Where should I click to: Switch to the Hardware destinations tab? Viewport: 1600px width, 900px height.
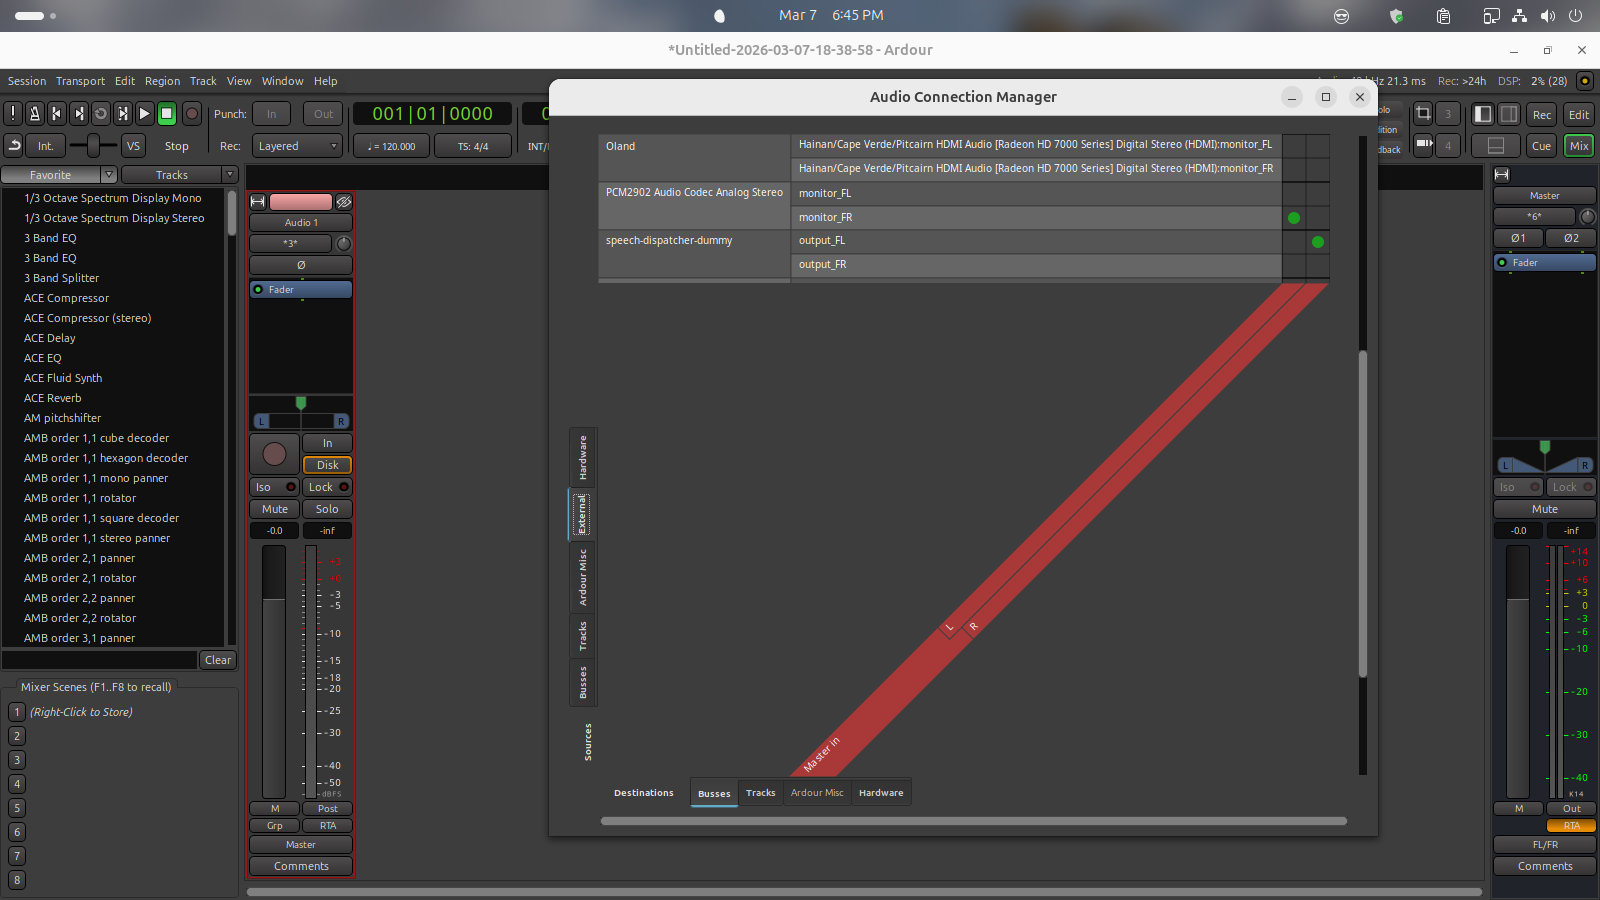880,793
